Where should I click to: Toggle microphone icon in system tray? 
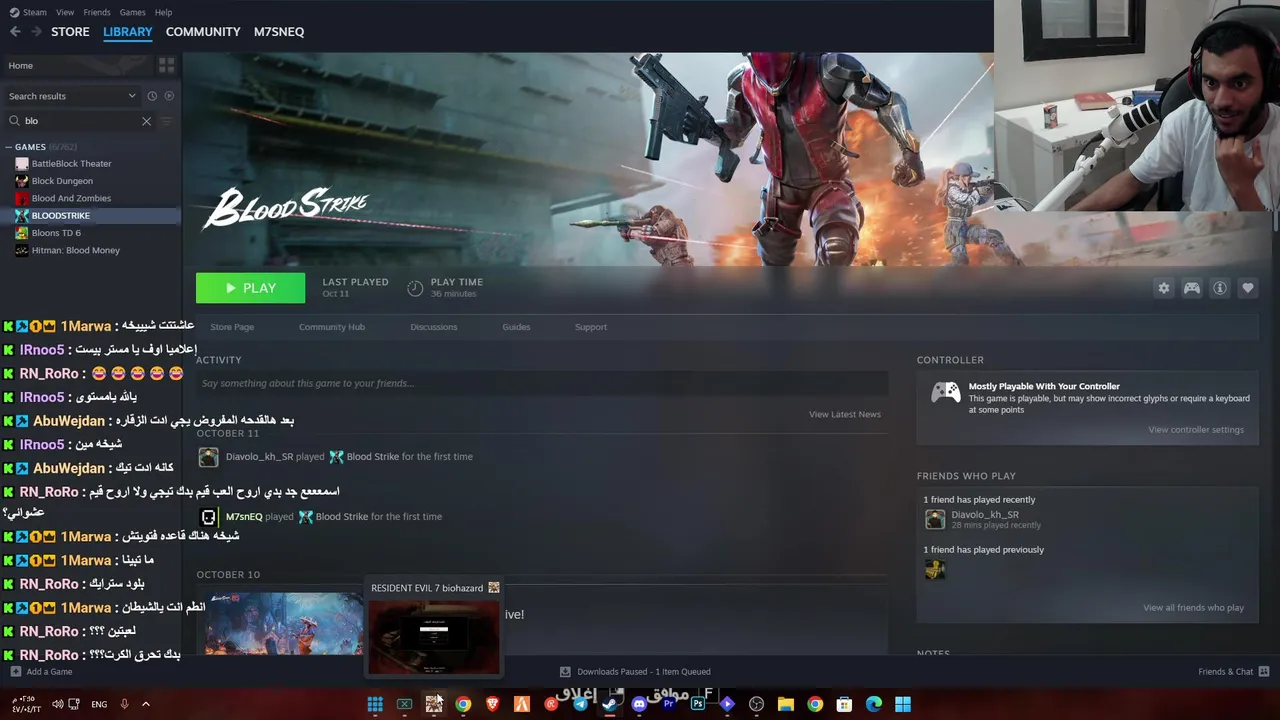click(124, 704)
